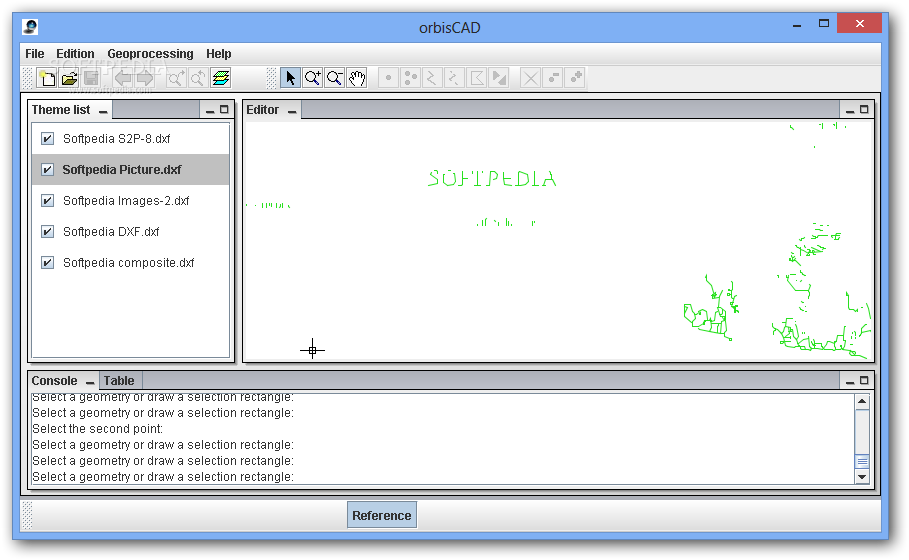
Task: Select Softpedia DXF.dxf layer name
Action: click(111, 231)
